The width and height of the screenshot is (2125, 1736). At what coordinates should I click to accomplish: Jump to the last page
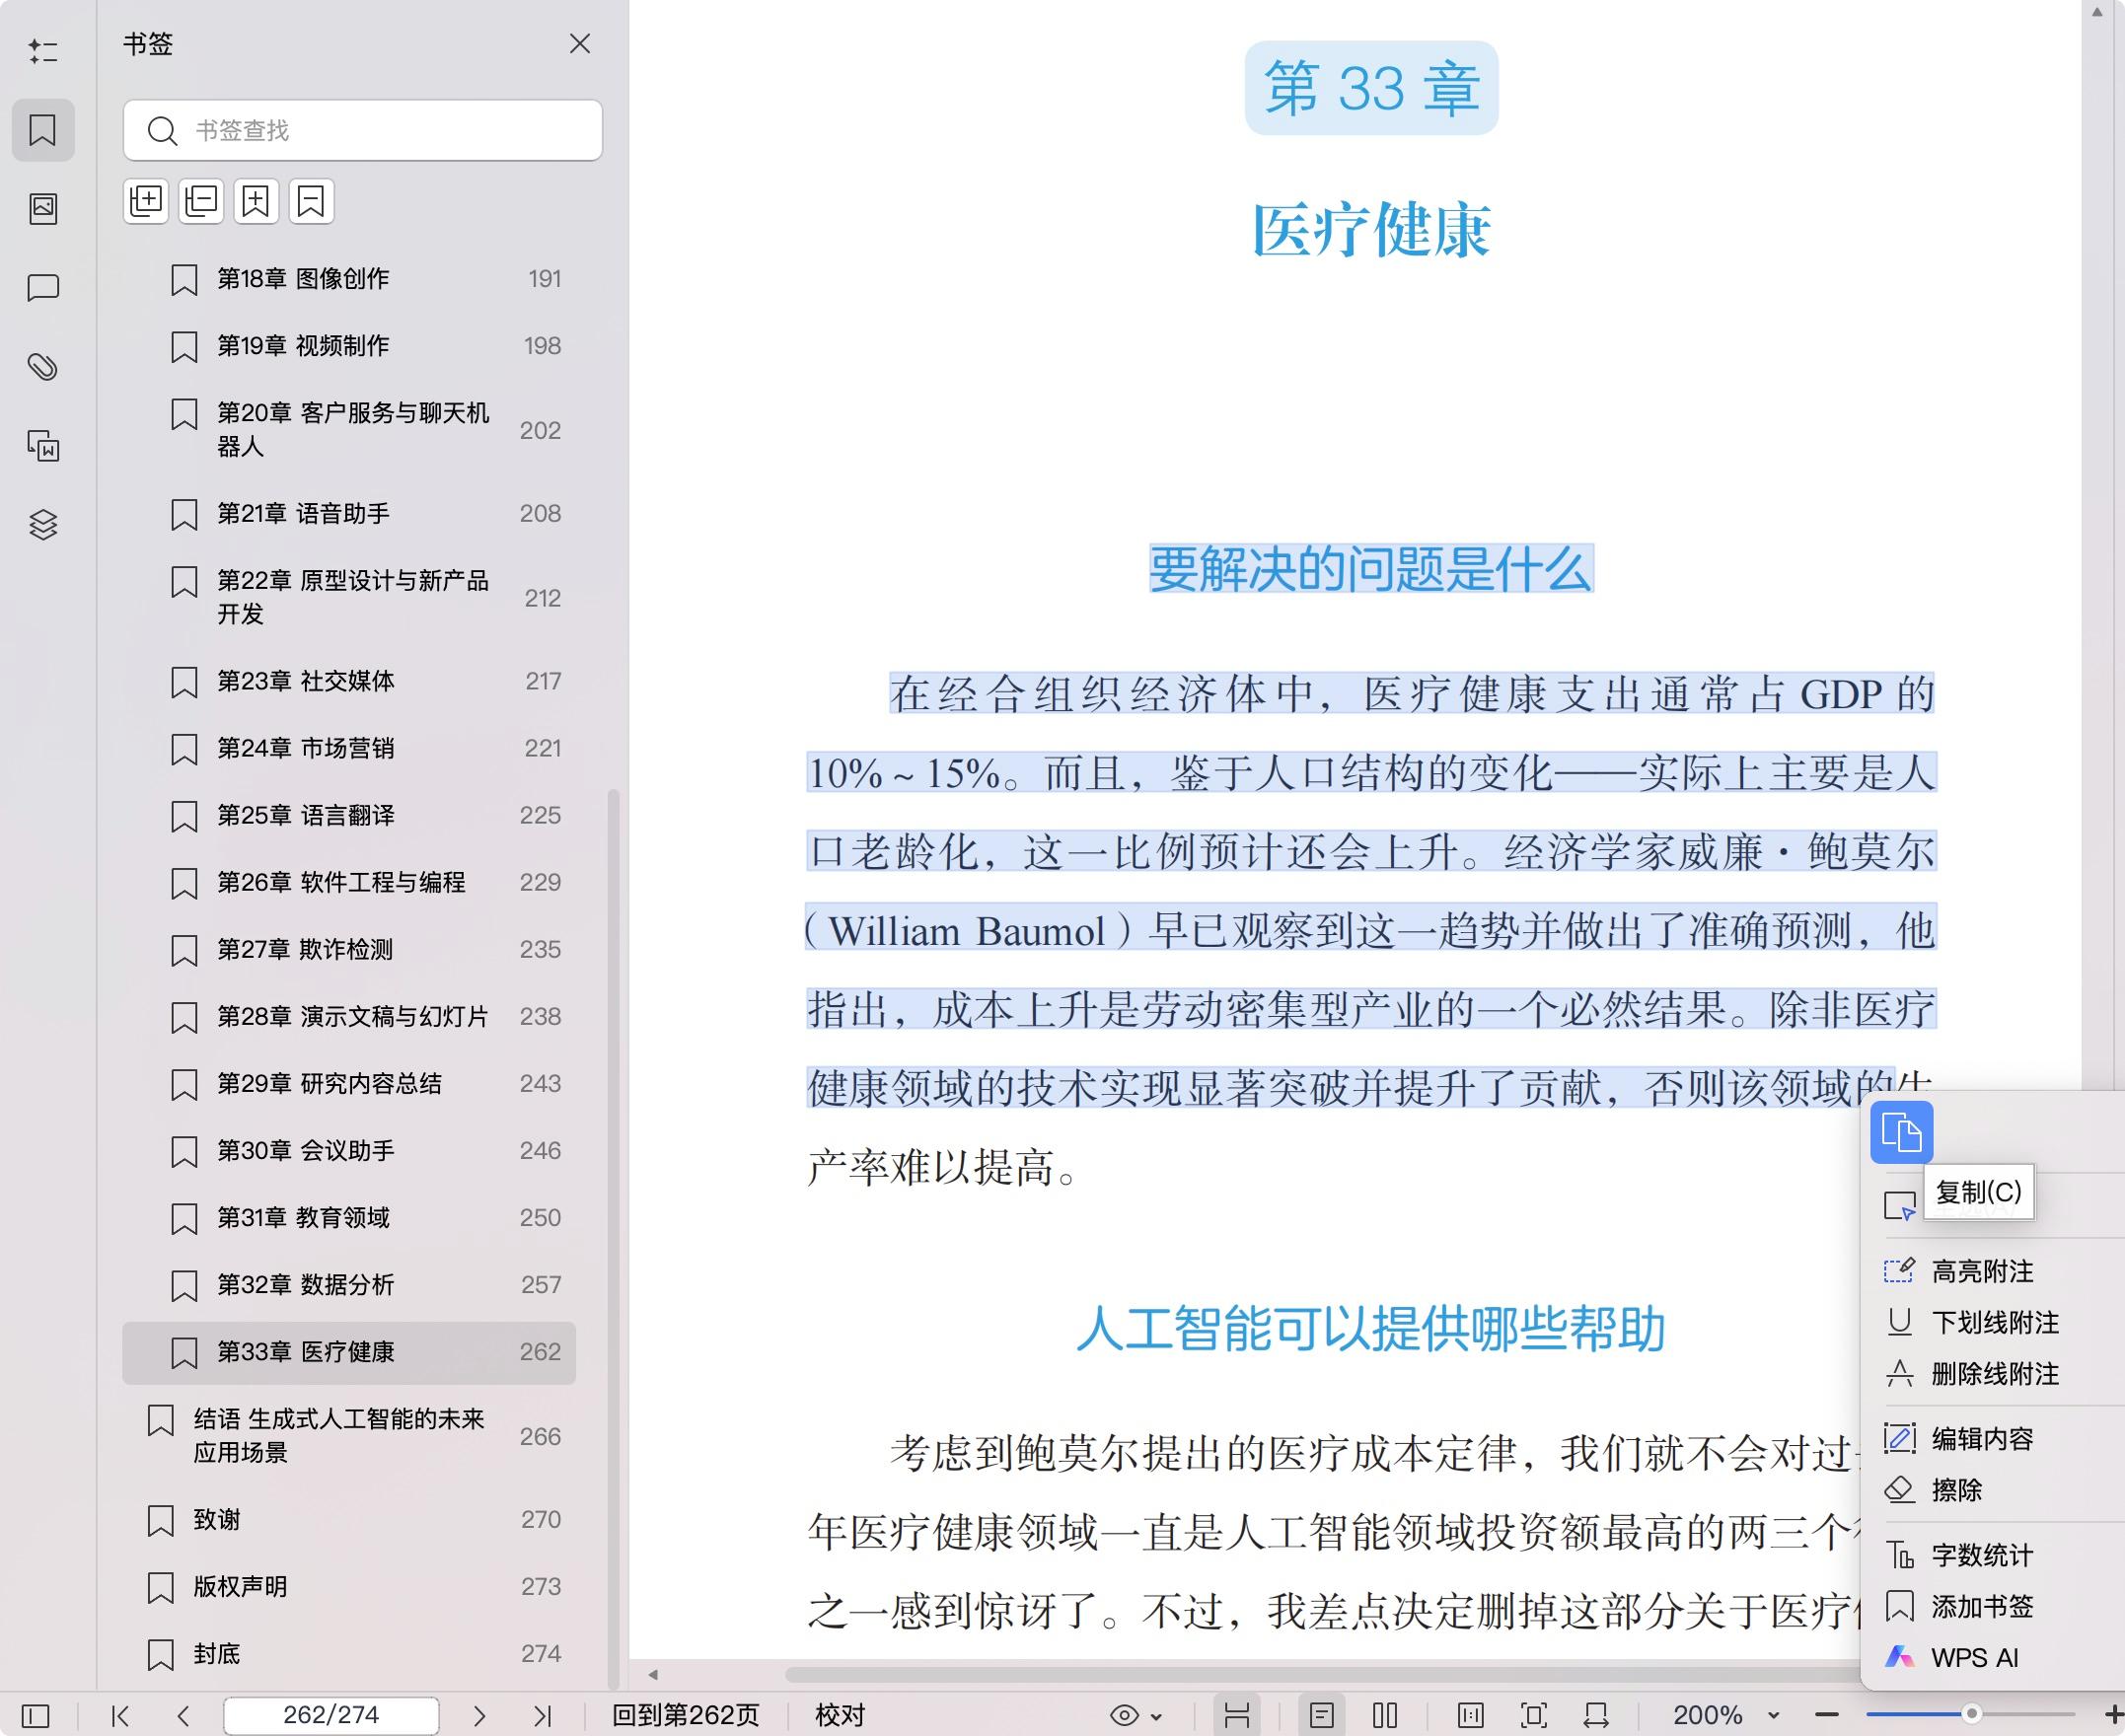pos(542,1716)
